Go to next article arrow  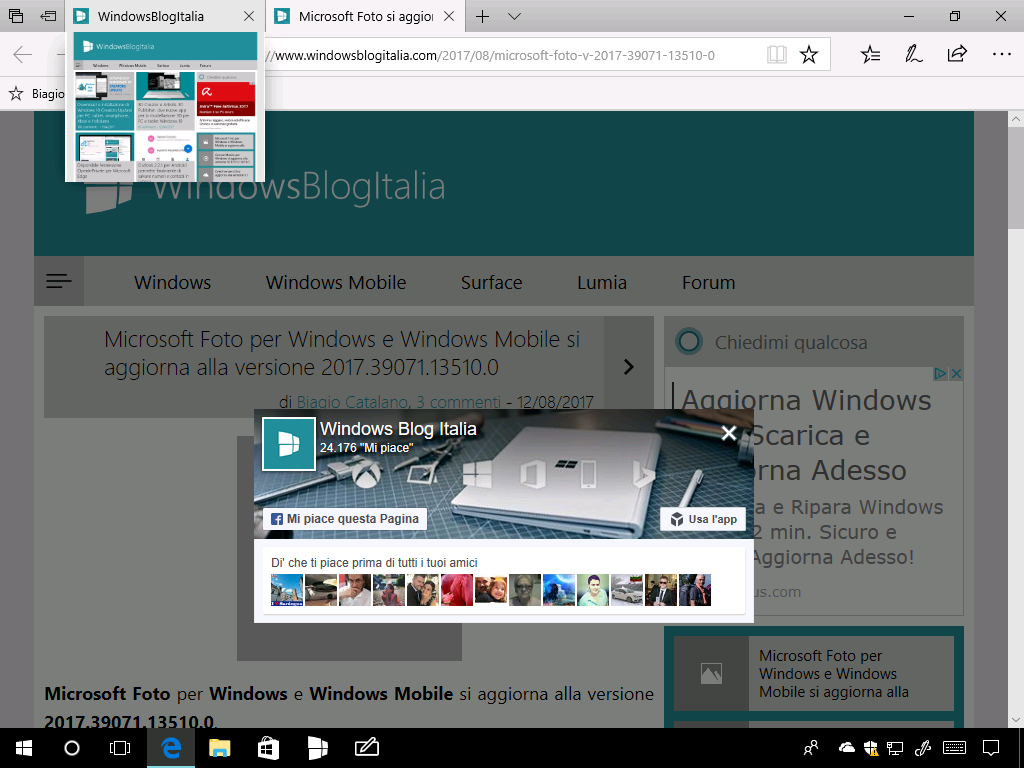click(628, 367)
